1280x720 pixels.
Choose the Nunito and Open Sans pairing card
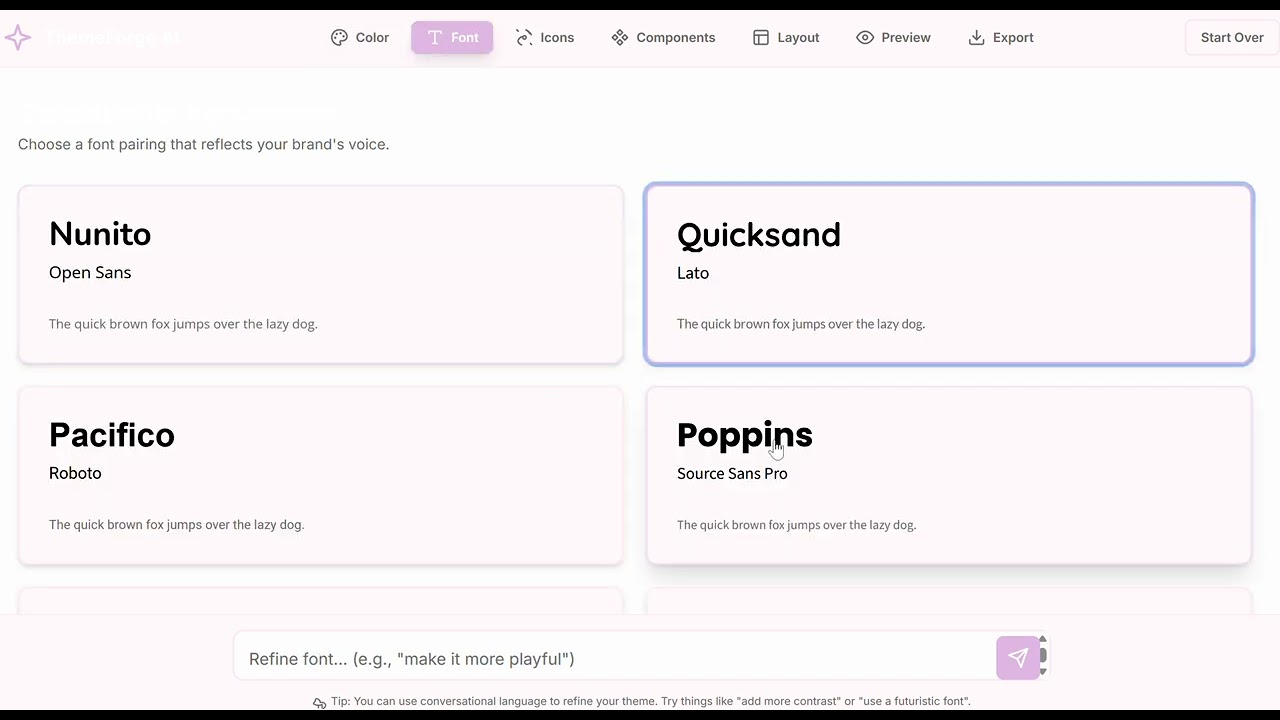point(321,274)
